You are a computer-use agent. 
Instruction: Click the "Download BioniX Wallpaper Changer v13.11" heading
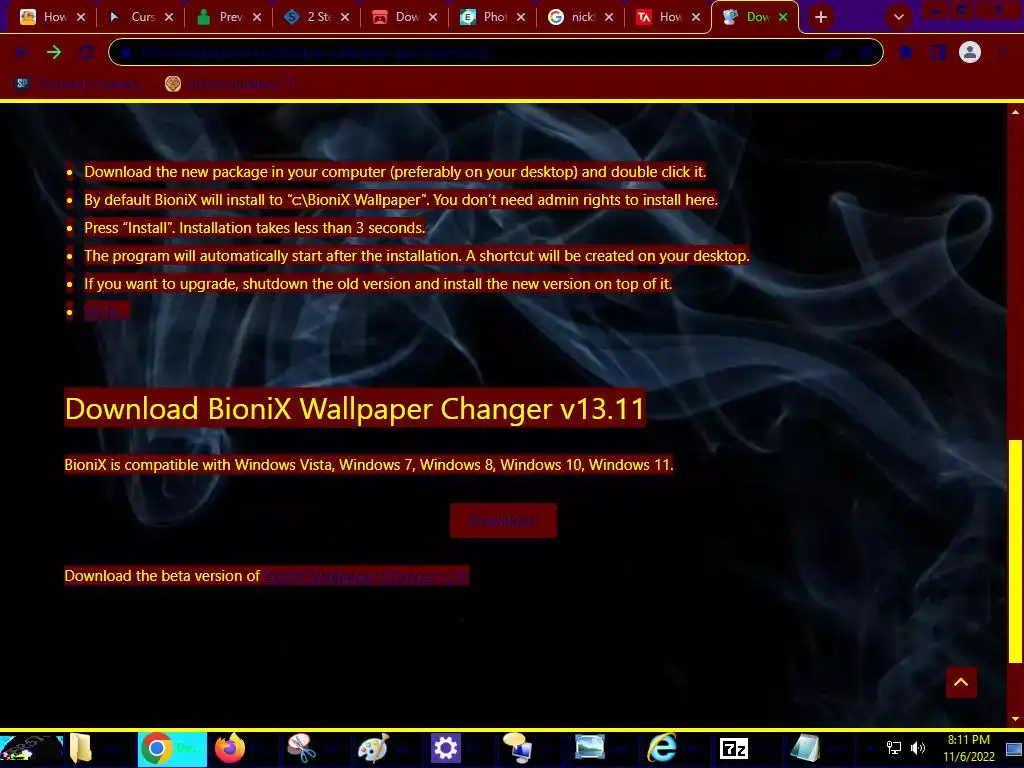(355, 409)
